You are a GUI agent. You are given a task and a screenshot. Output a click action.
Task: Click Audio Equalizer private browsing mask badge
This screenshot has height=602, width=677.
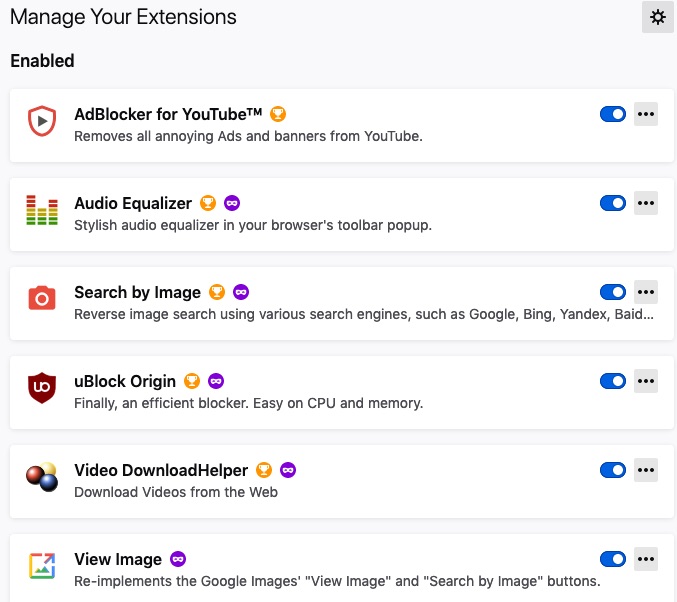(x=232, y=203)
